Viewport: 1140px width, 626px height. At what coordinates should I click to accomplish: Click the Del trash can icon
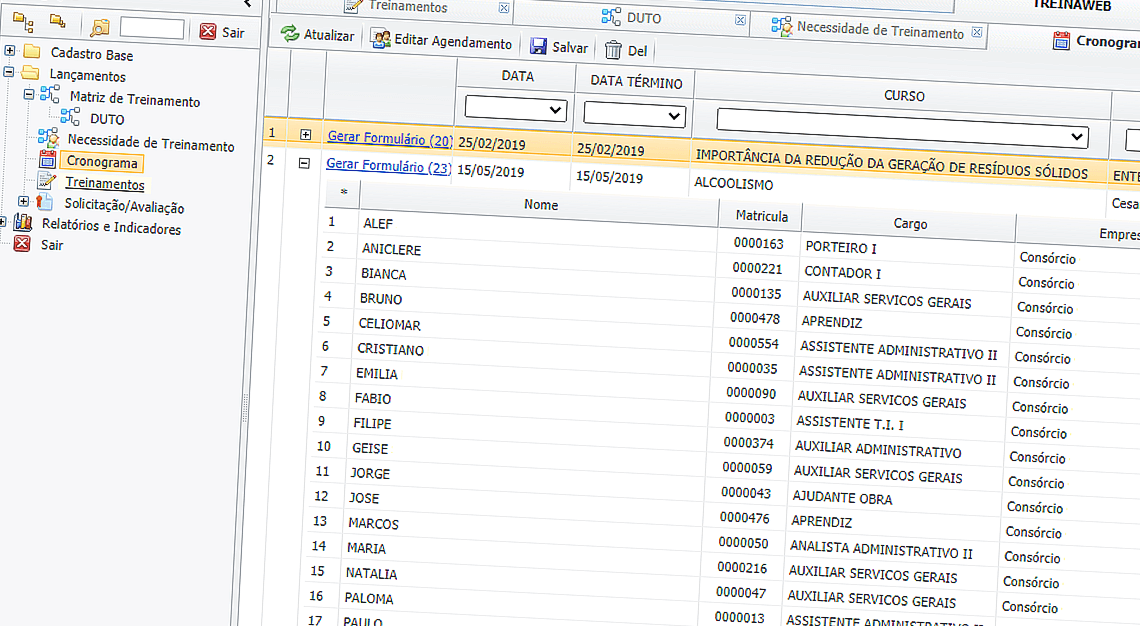point(613,50)
